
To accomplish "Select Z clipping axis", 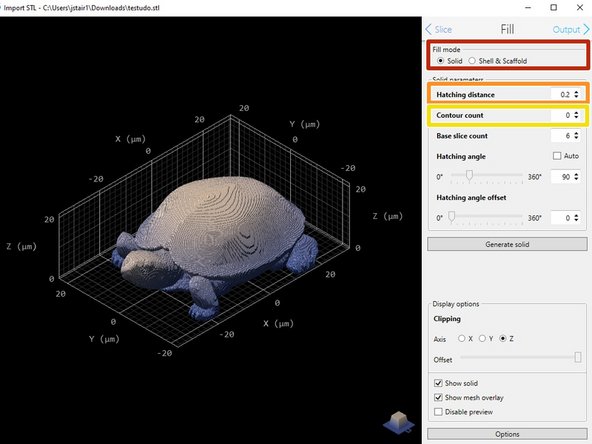I will (x=503, y=339).
